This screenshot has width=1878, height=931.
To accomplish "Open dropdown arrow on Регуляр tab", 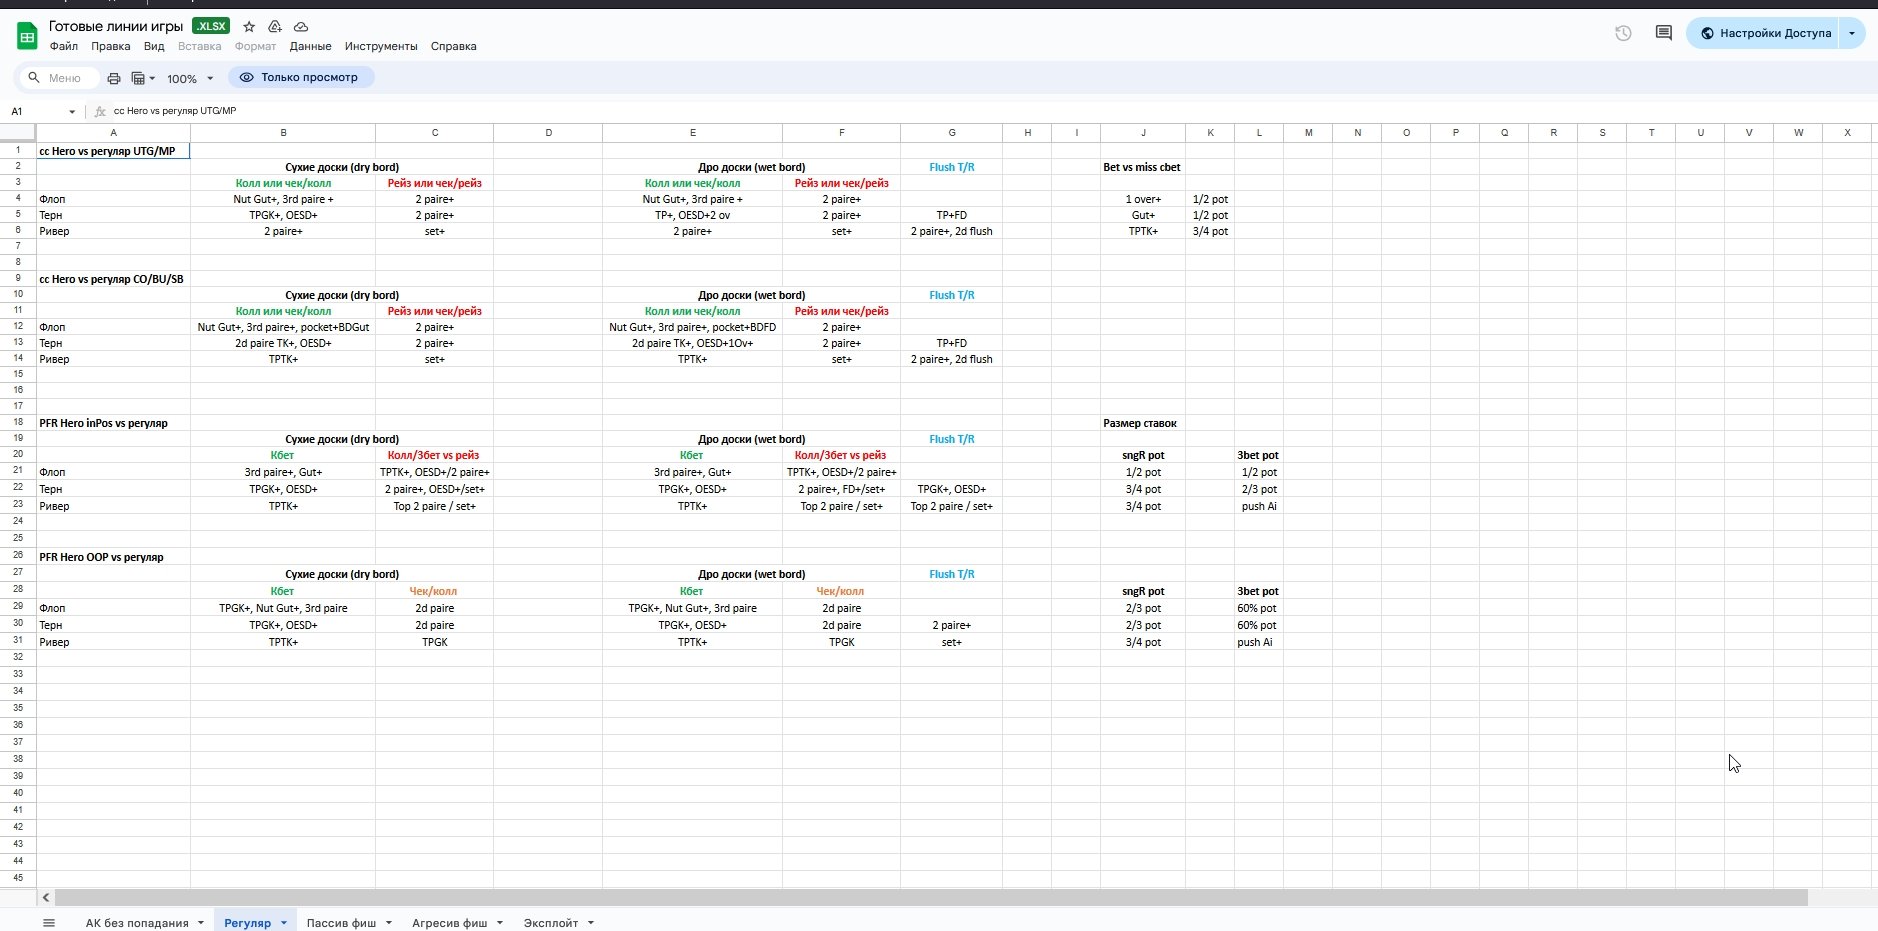I will click(x=284, y=923).
